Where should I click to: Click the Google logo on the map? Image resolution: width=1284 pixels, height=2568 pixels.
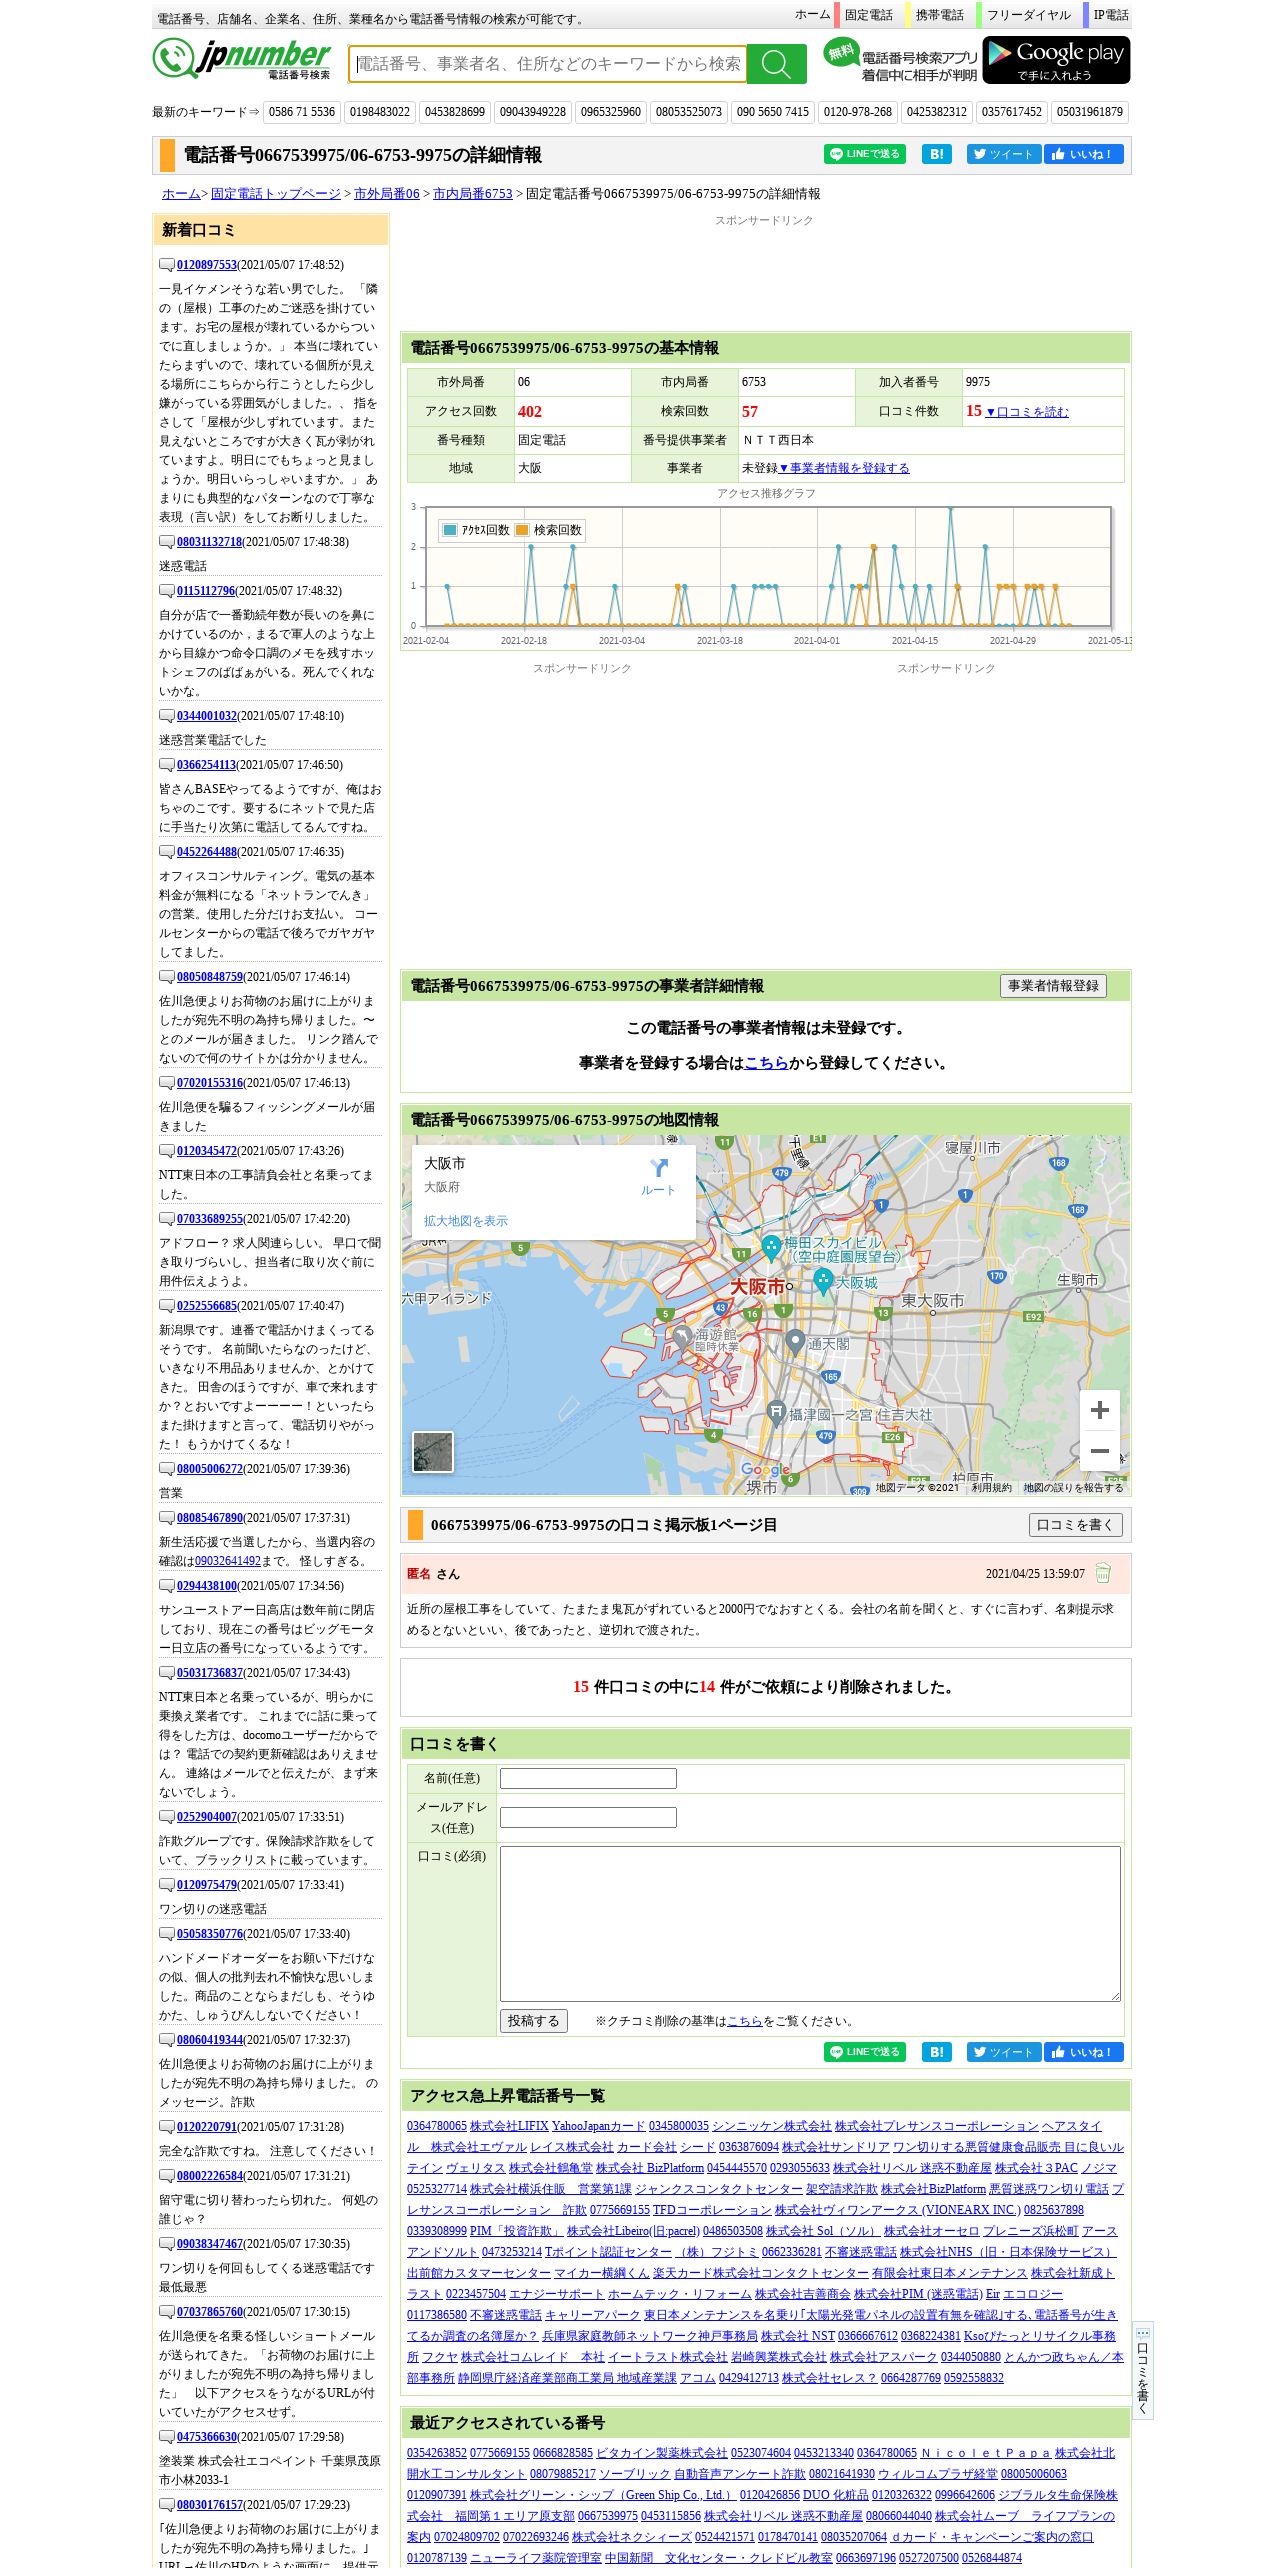click(x=766, y=1469)
